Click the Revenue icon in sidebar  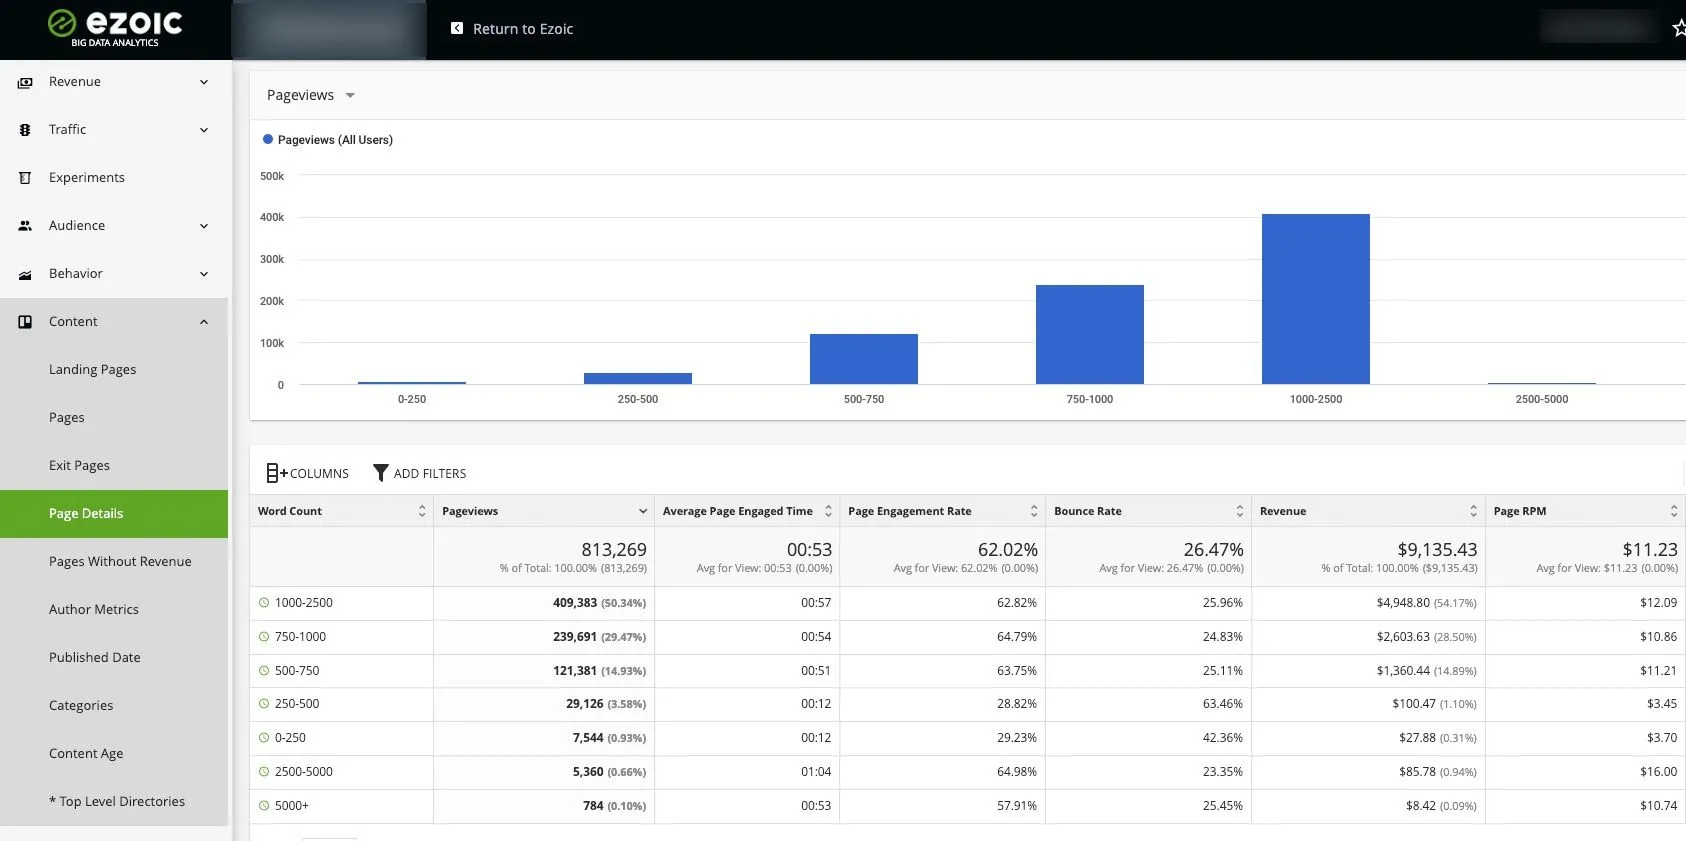[x=25, y=82]
